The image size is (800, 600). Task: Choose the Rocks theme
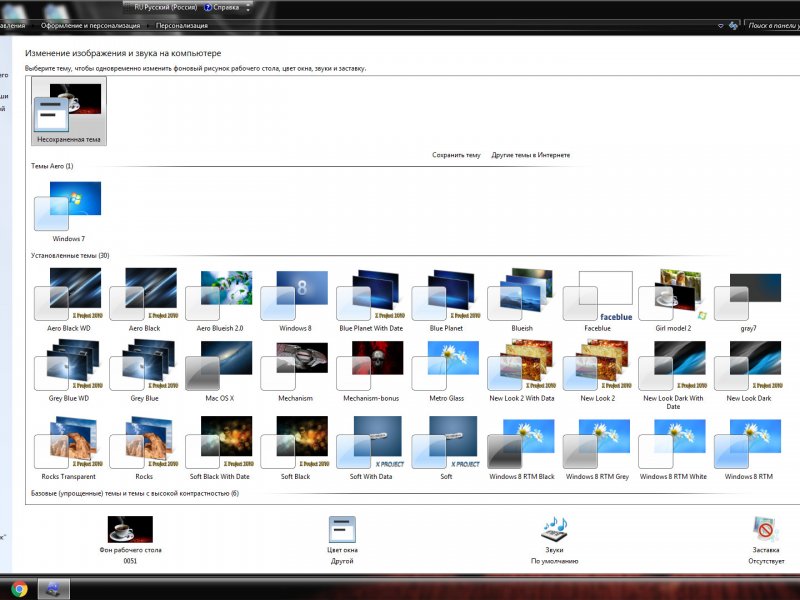click(x=144, y=448)
